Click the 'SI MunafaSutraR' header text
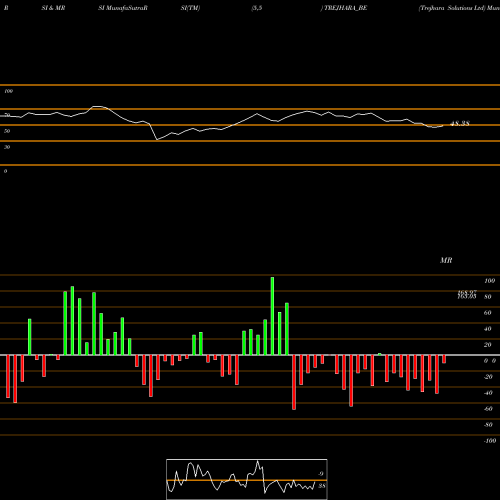Image resolution: width=500 pixels, height=500 pixels. pos(123,8)
